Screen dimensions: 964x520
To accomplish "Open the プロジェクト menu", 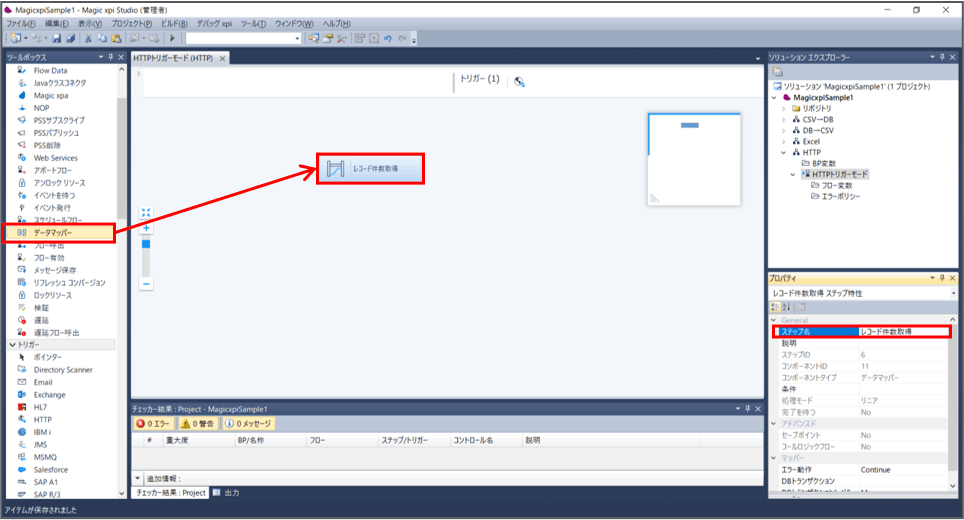I will [131, 23].
